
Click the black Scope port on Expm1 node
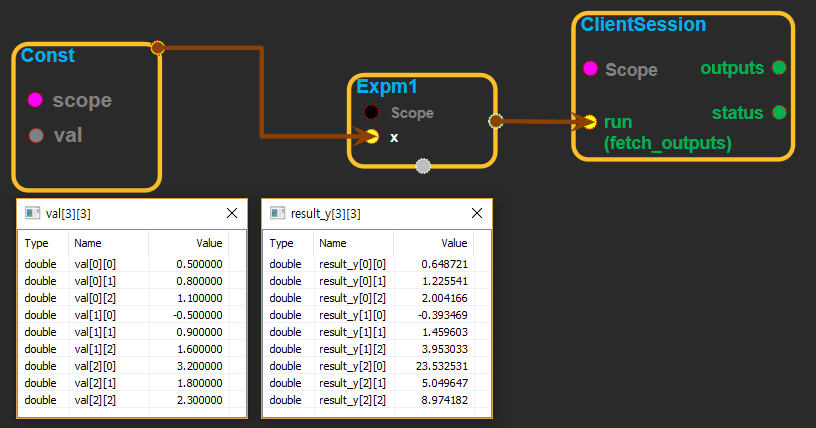pos(371,113)
